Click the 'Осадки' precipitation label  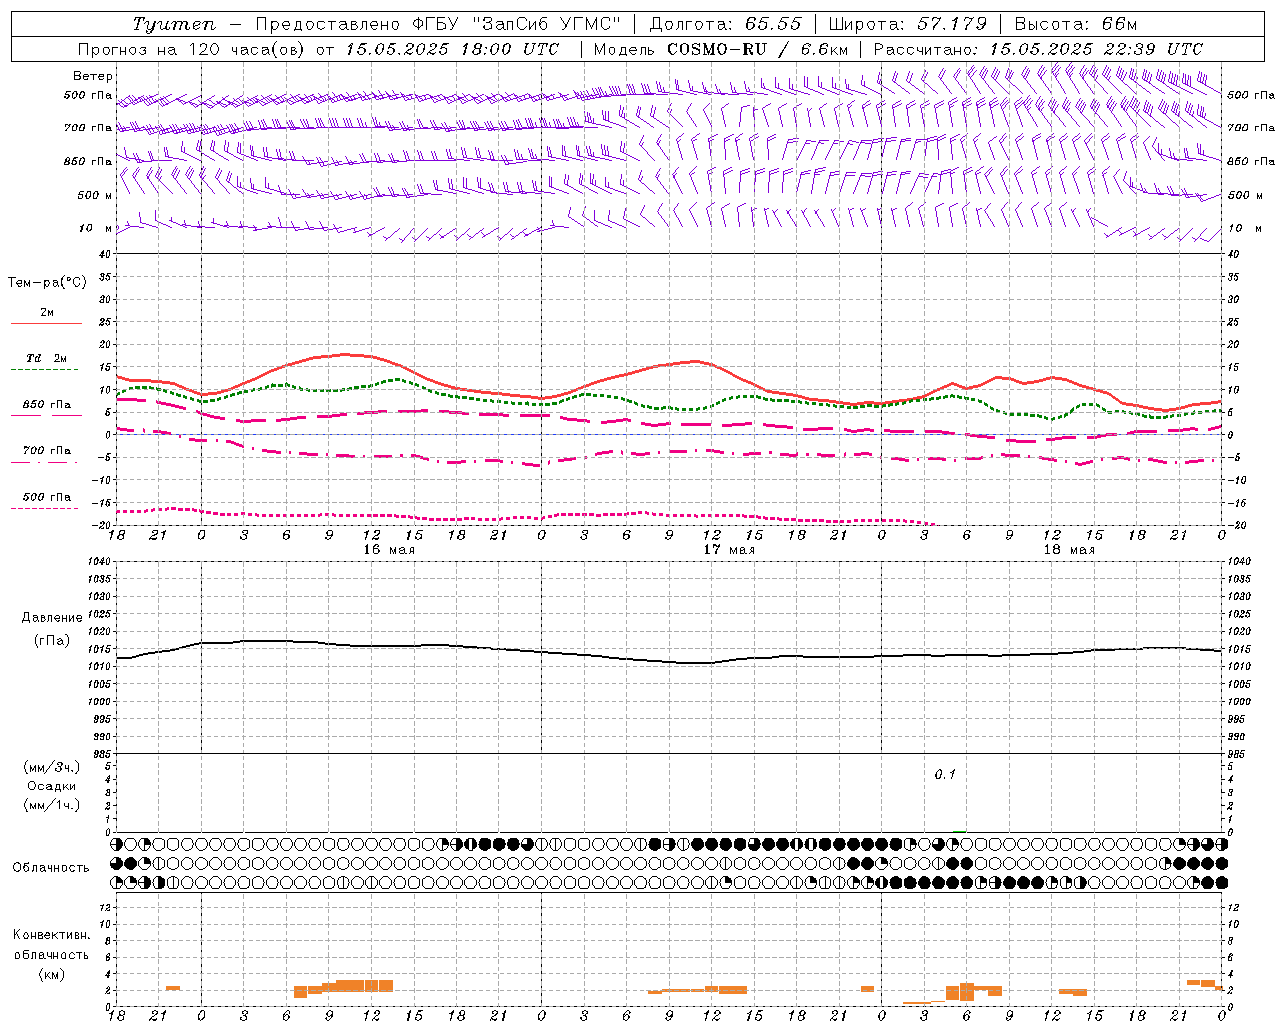52,786
